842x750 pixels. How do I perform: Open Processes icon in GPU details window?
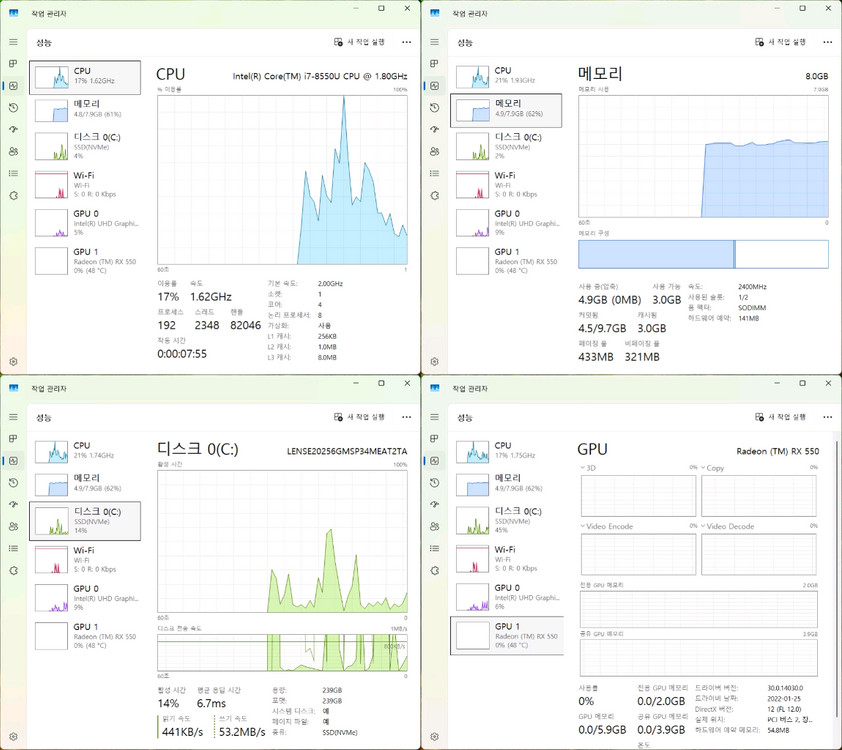tap(434, 439)
